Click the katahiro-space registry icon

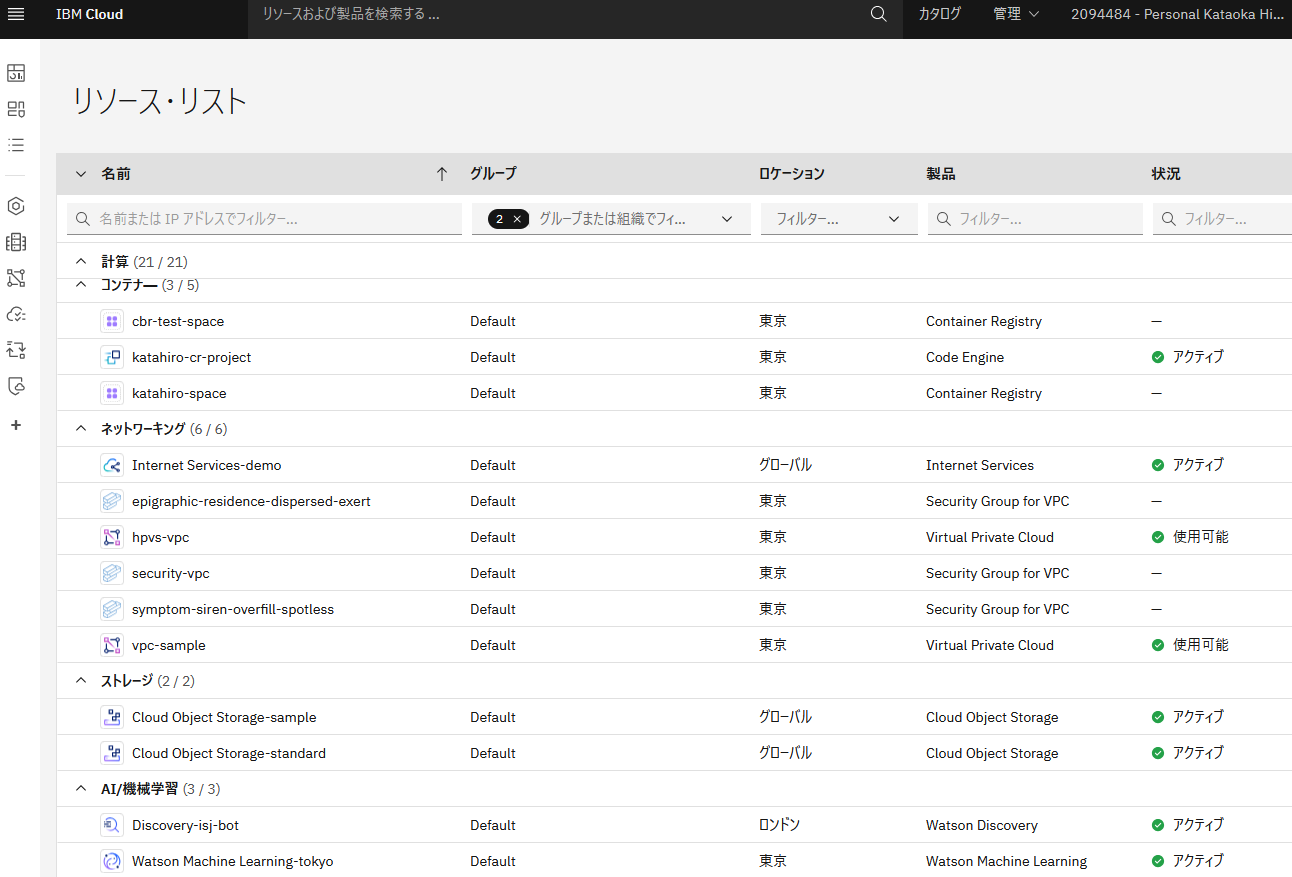112,393
